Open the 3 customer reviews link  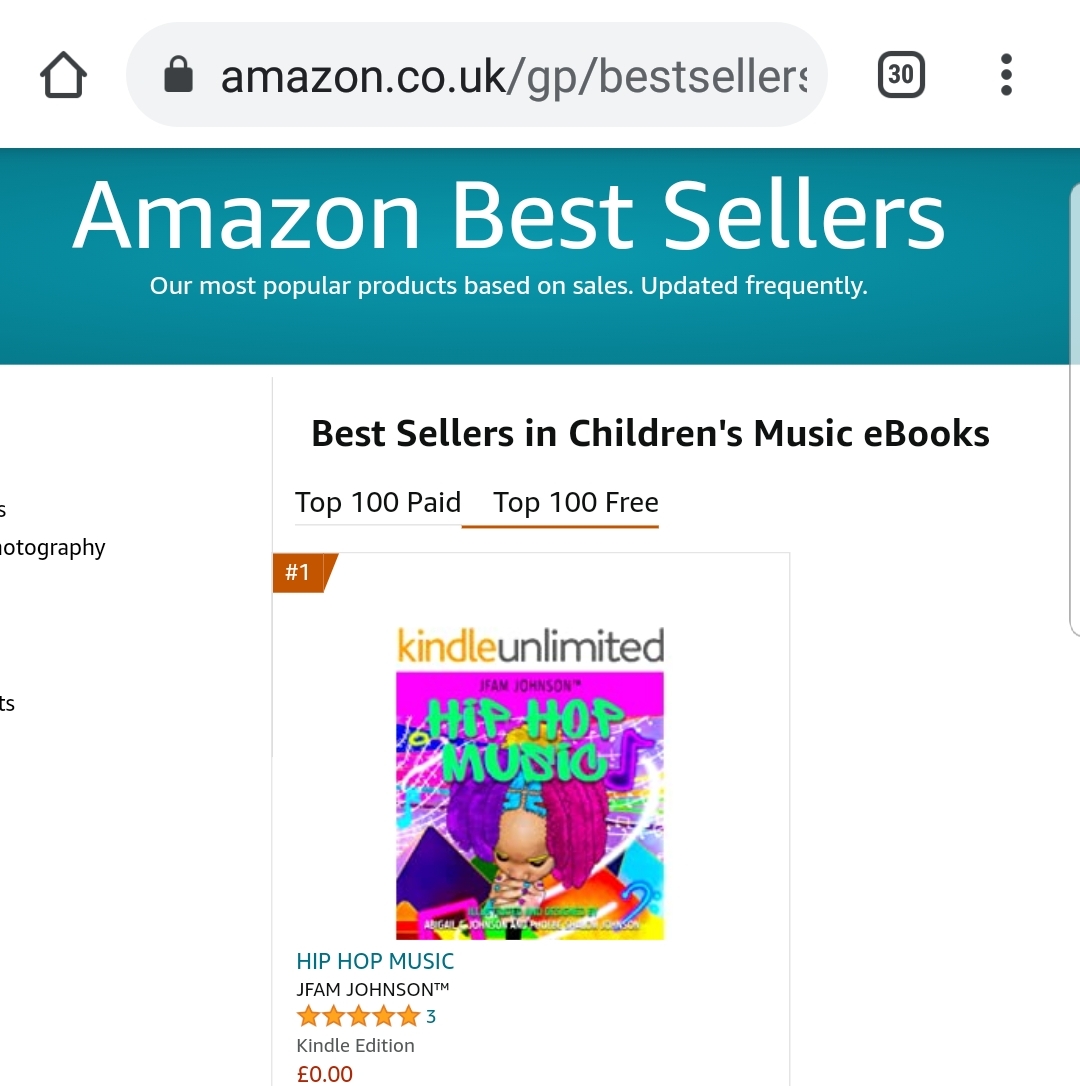coord(431,1017)
